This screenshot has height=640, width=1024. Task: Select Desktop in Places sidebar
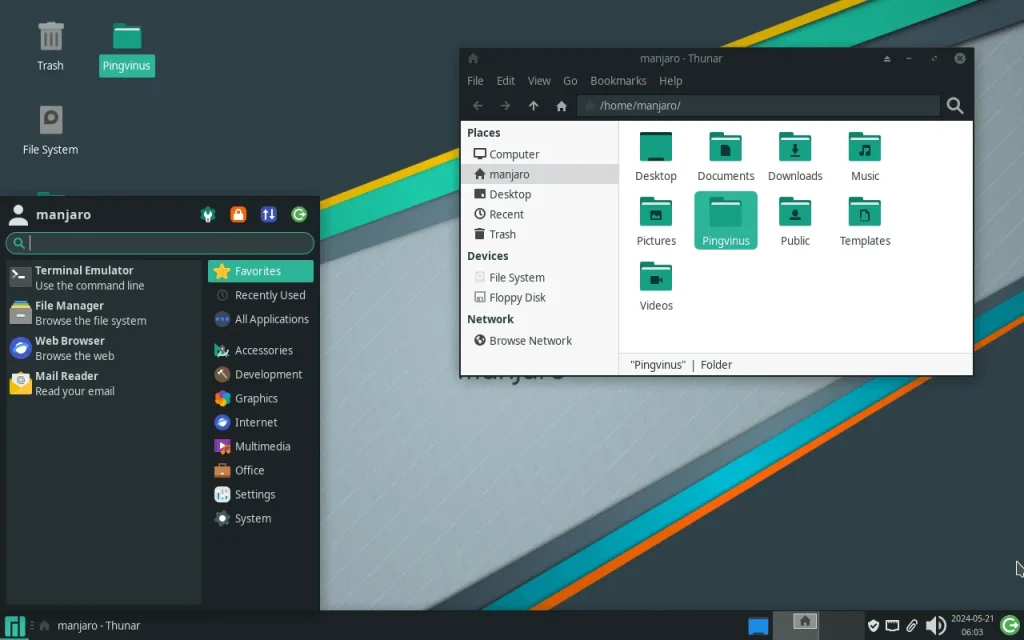[539, 195]
